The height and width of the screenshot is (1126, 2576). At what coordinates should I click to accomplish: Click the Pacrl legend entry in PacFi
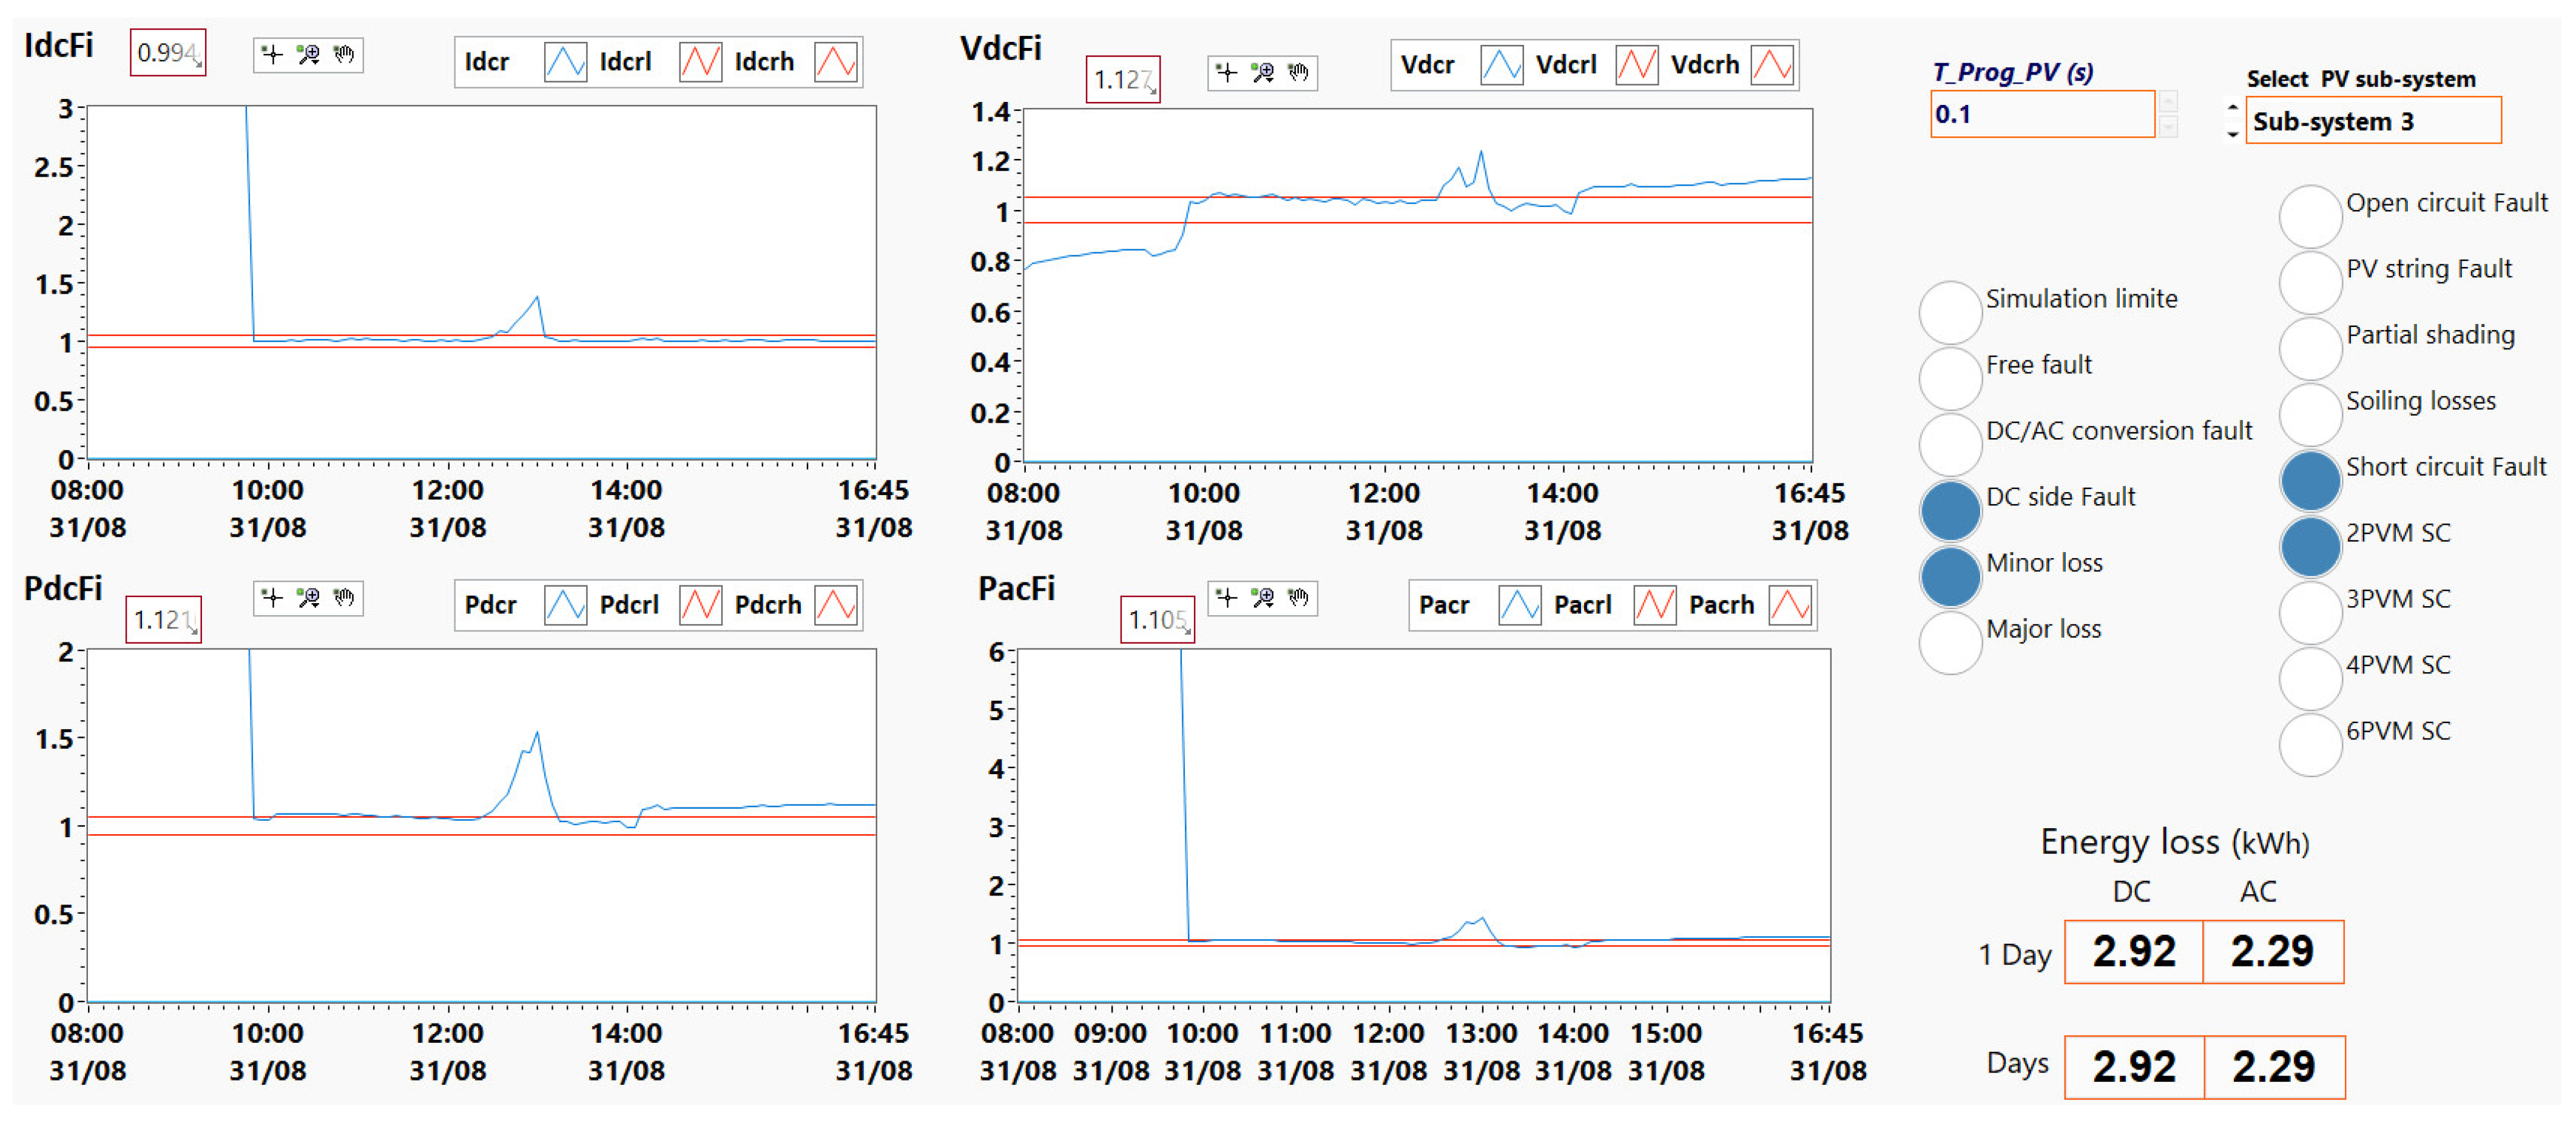click(1582, 605)
